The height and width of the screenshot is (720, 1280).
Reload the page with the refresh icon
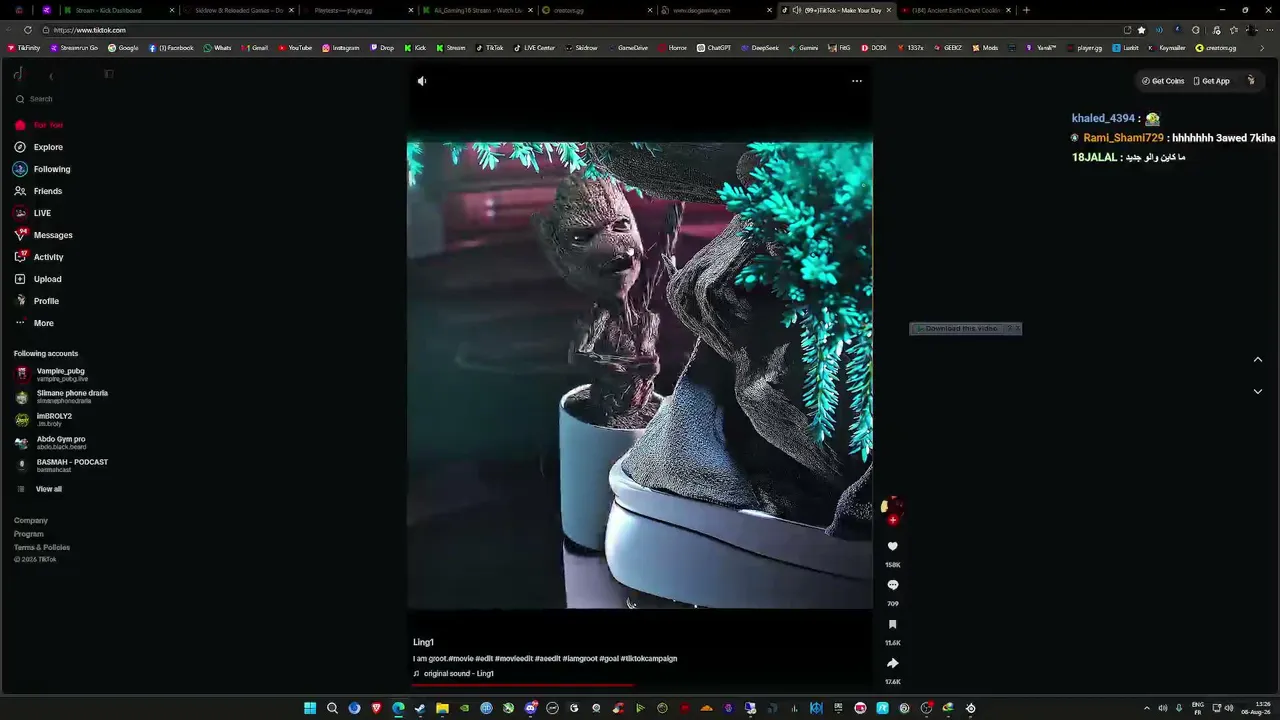(28, 30)
